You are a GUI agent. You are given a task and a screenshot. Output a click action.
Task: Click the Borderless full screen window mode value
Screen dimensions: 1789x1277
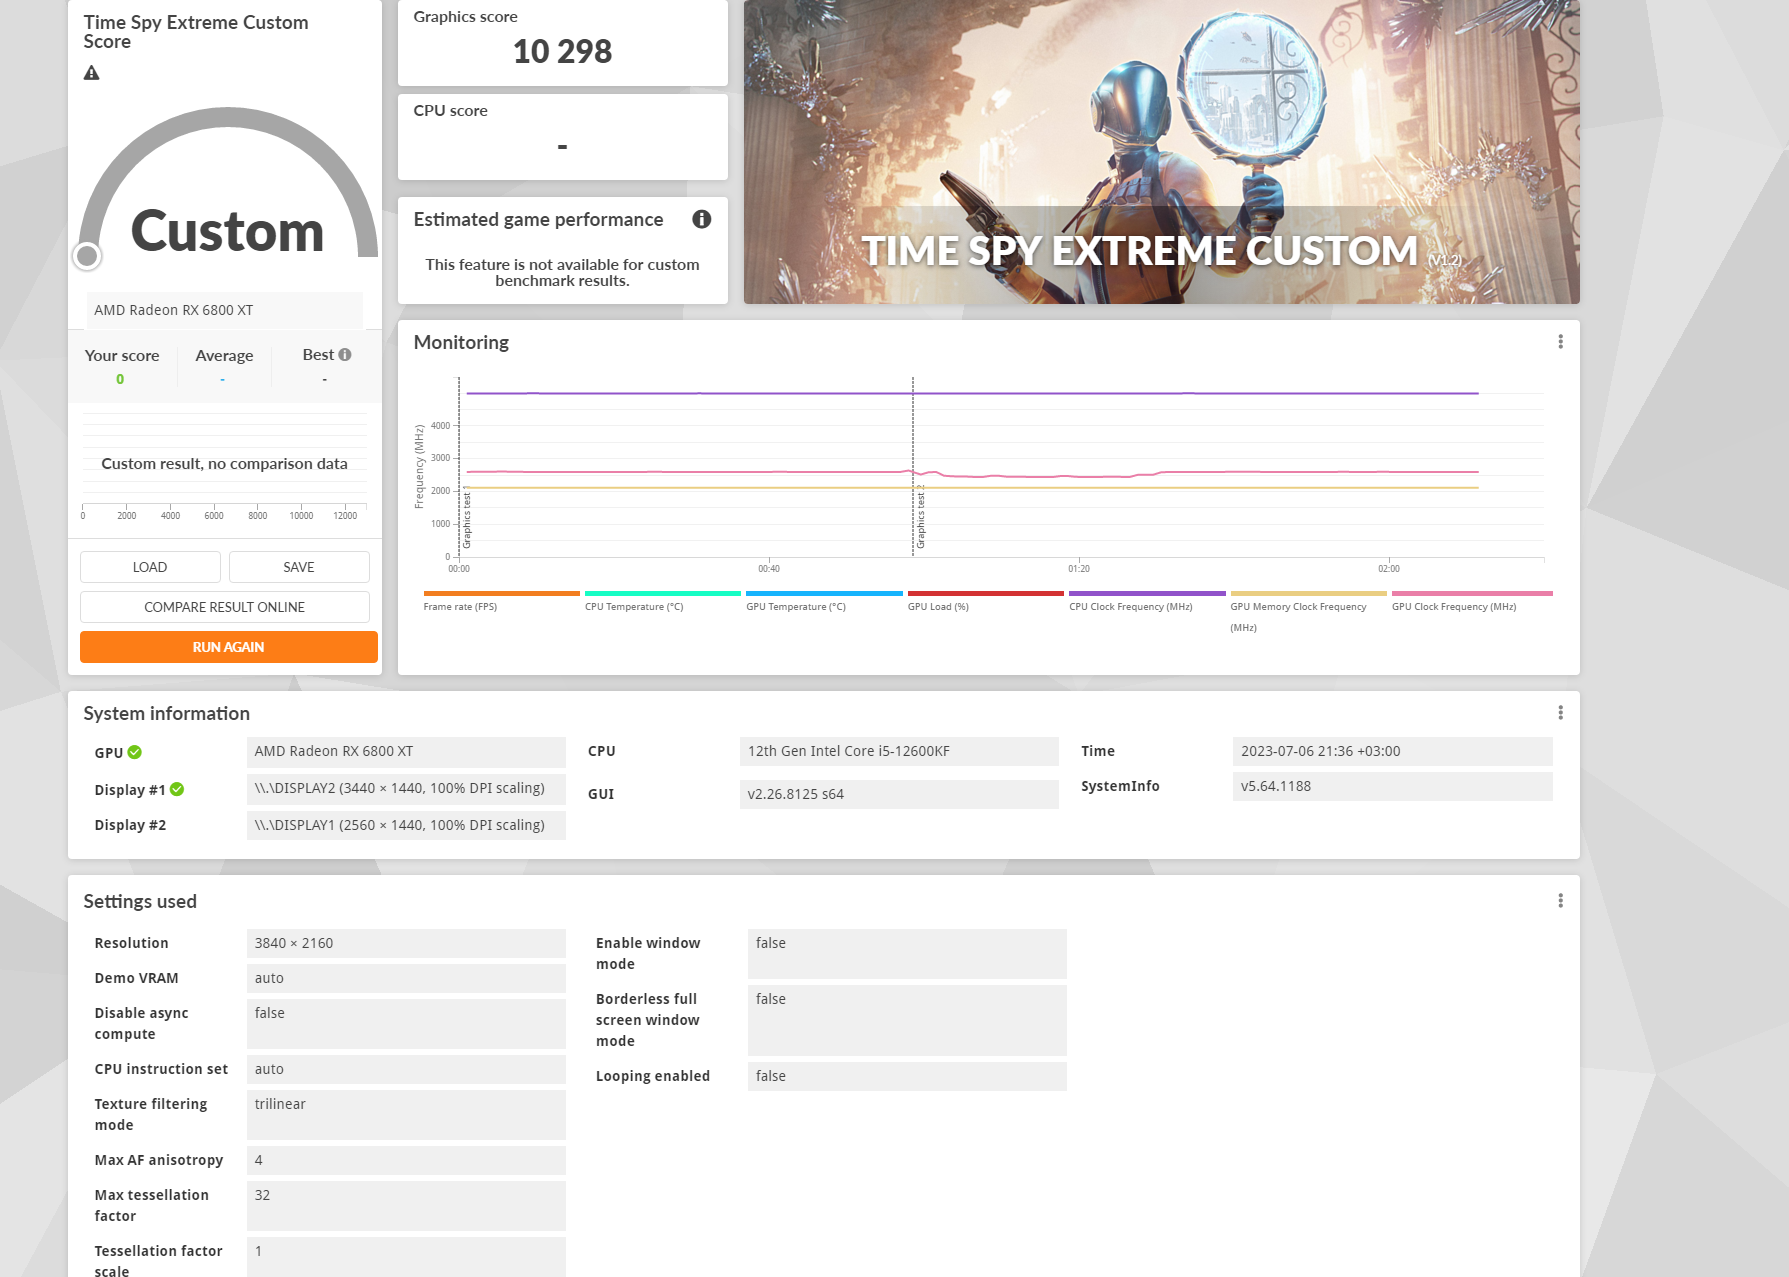tap(907, 1020)
